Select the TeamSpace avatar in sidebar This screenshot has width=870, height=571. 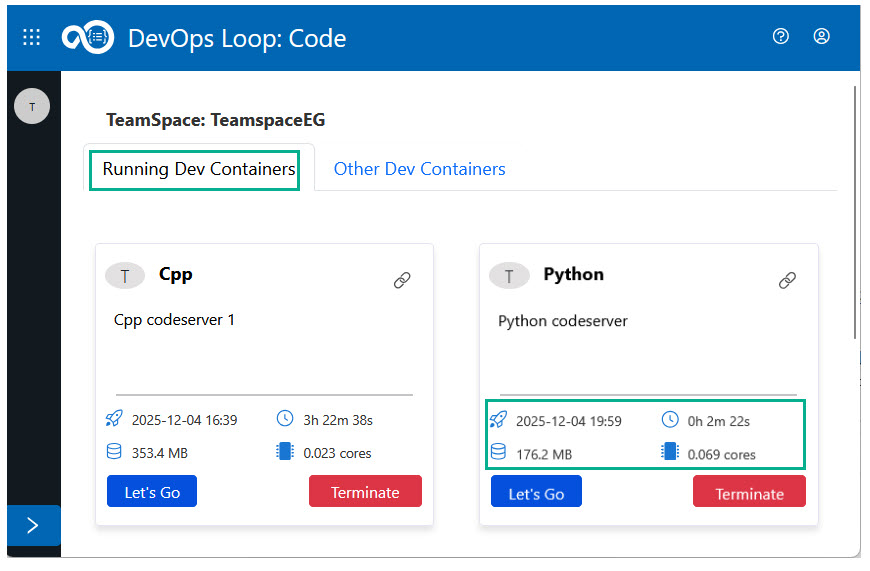coord(32,106)
